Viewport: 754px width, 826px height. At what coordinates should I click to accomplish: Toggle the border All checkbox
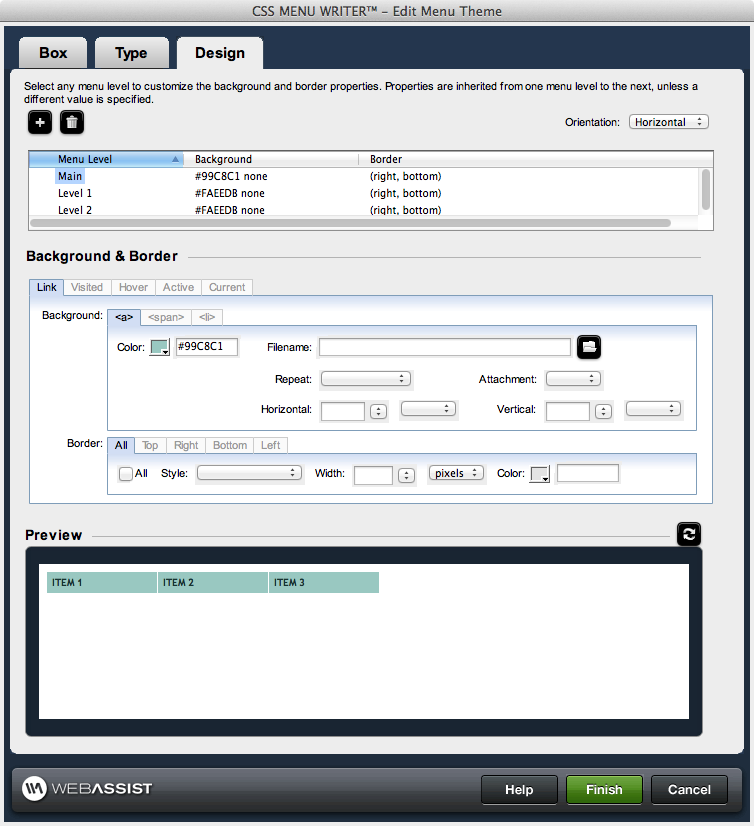pos(125,474)
